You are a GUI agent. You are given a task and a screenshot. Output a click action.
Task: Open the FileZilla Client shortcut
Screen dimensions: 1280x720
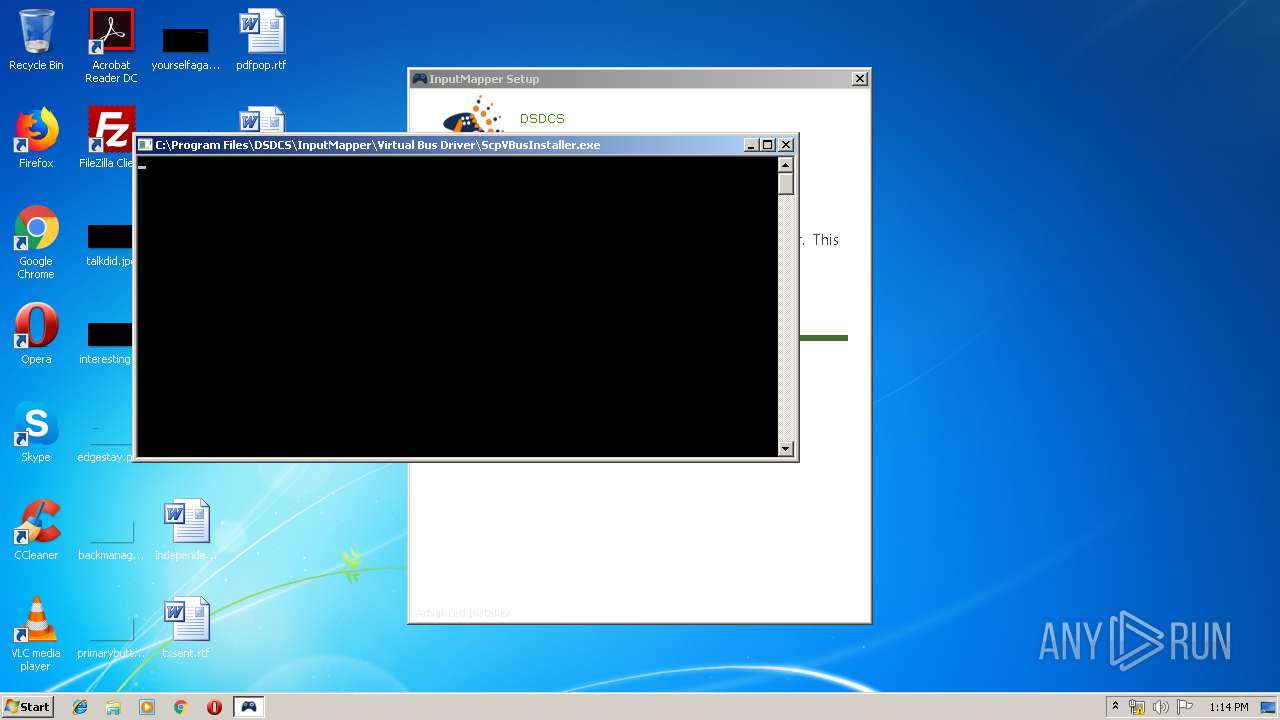(108, 139)
